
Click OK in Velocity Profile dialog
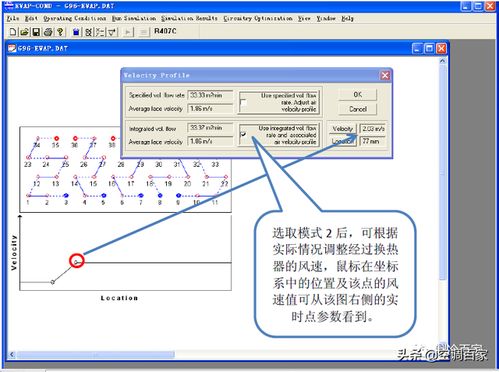pyautogui.click(x=358, y=95)
